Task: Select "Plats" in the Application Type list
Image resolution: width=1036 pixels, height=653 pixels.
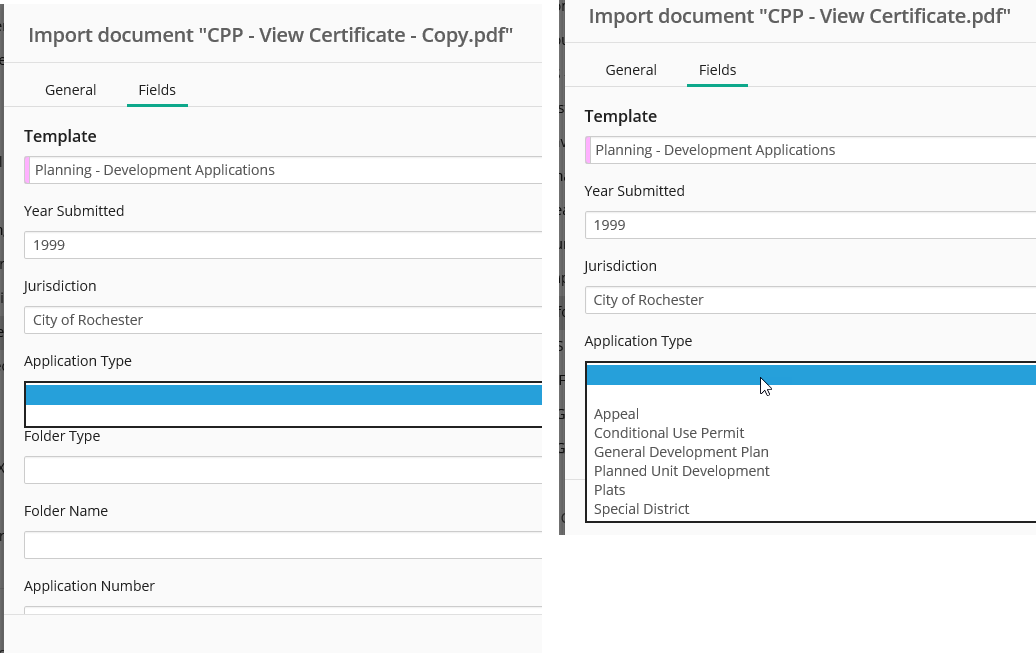Action: coord(610,490)
